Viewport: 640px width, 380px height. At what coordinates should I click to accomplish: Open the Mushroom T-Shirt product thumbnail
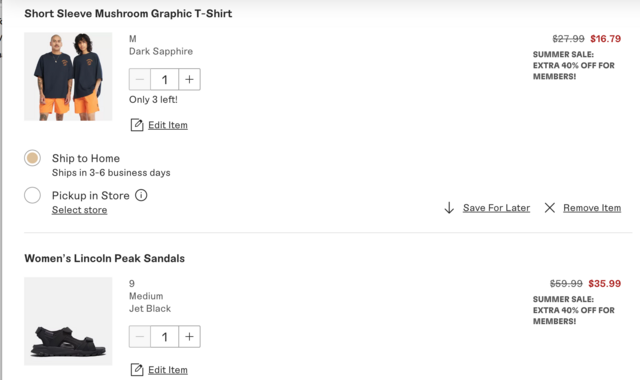pos(68,76)
